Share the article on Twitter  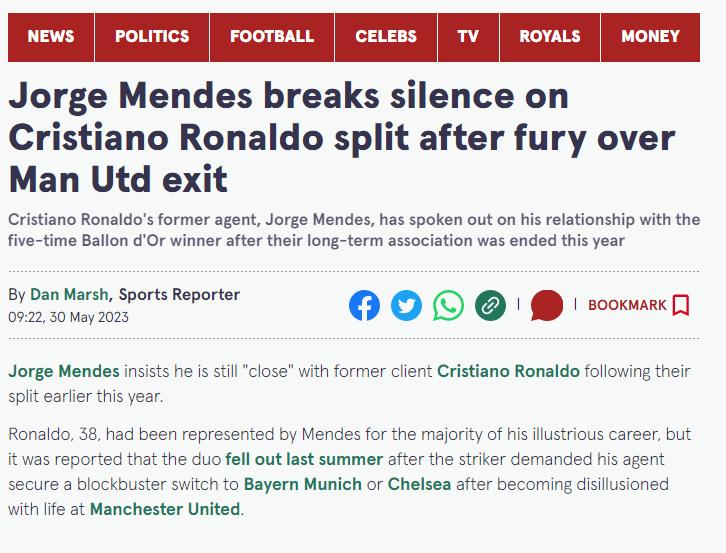[407, 306]
